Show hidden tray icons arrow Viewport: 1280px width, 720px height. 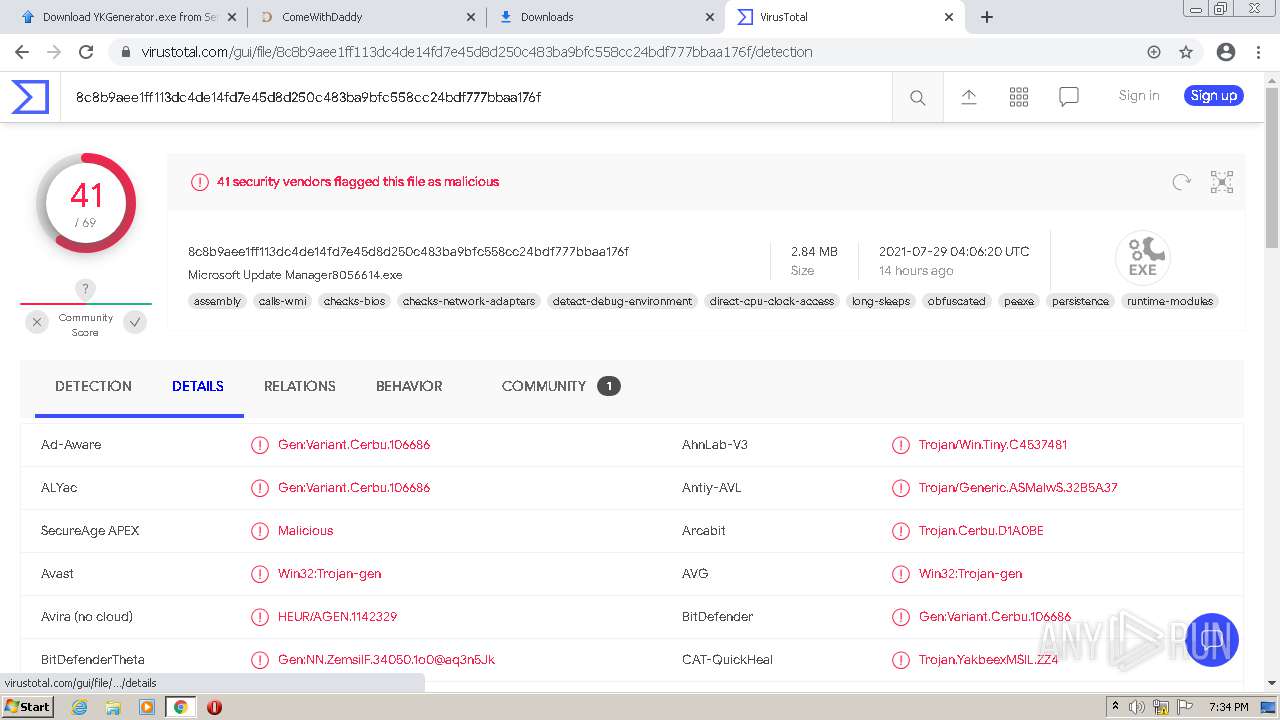(x=1115, y=707)
